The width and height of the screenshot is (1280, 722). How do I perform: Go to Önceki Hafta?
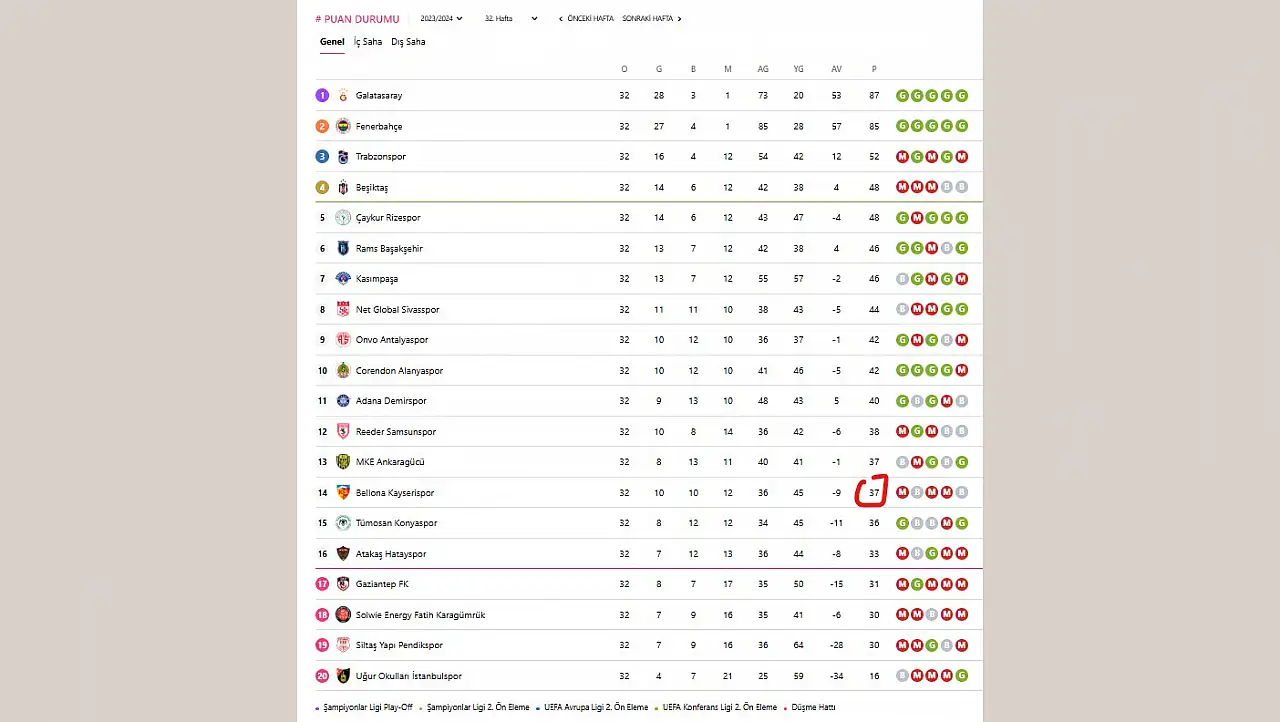(x=587, y=19)
